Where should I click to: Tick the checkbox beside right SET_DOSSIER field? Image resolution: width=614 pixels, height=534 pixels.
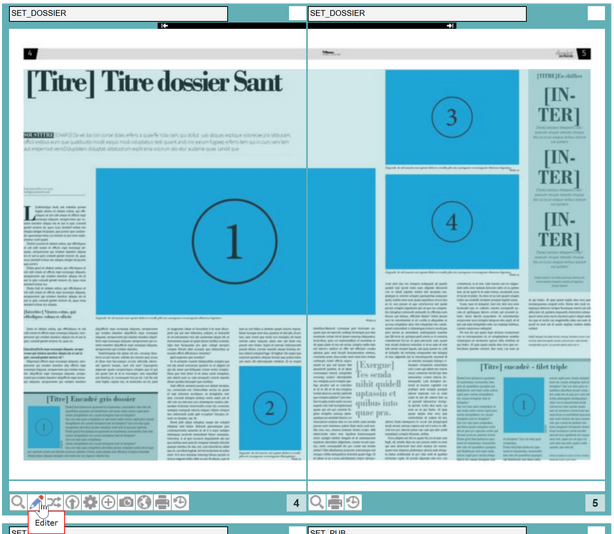590,13
